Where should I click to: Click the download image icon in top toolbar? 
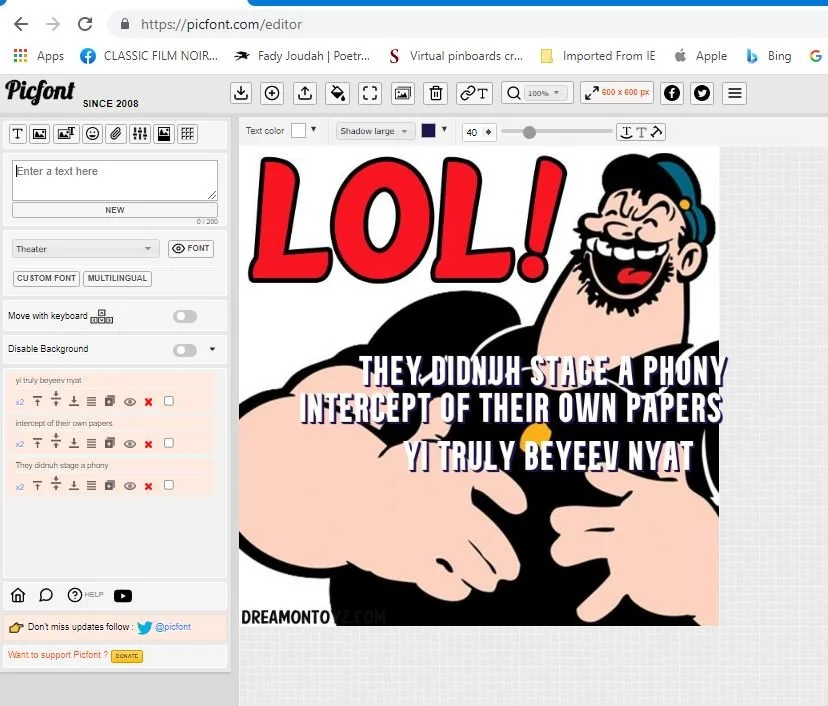(241, 93)
